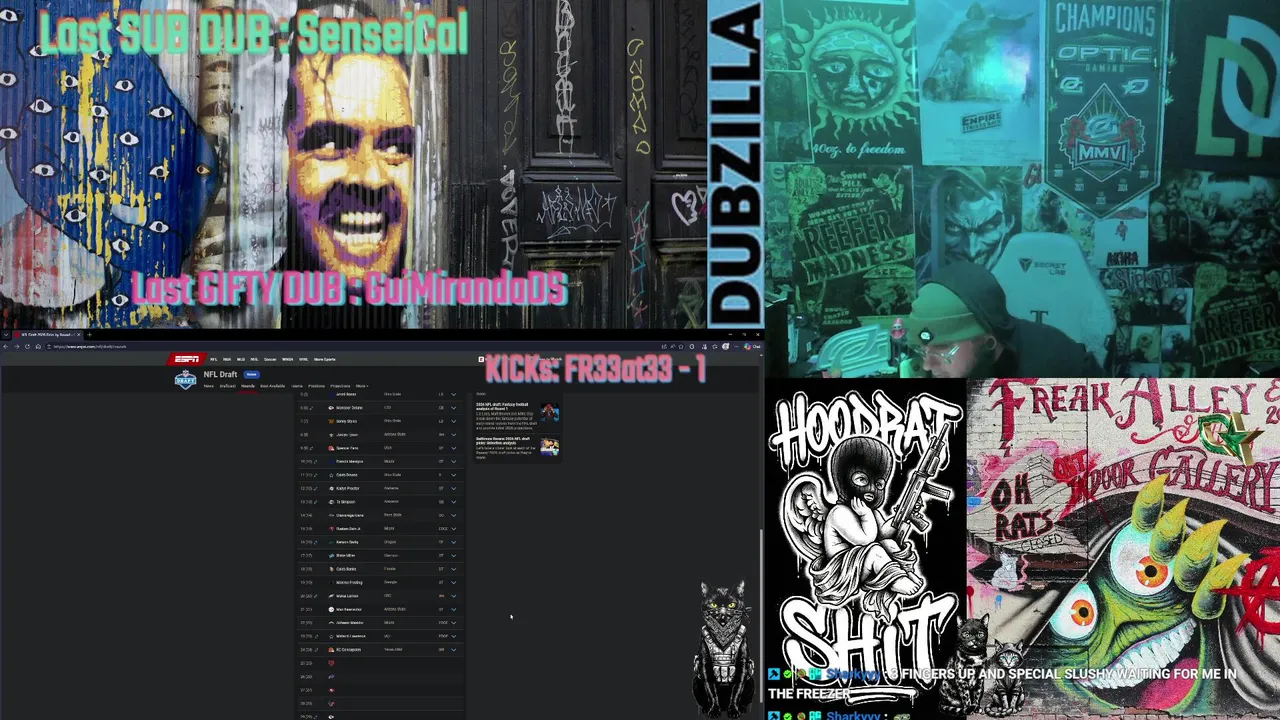Click the ESPN logo on the red banner
The height and width of the screenshot is (720, 1280).
(186, 359)
